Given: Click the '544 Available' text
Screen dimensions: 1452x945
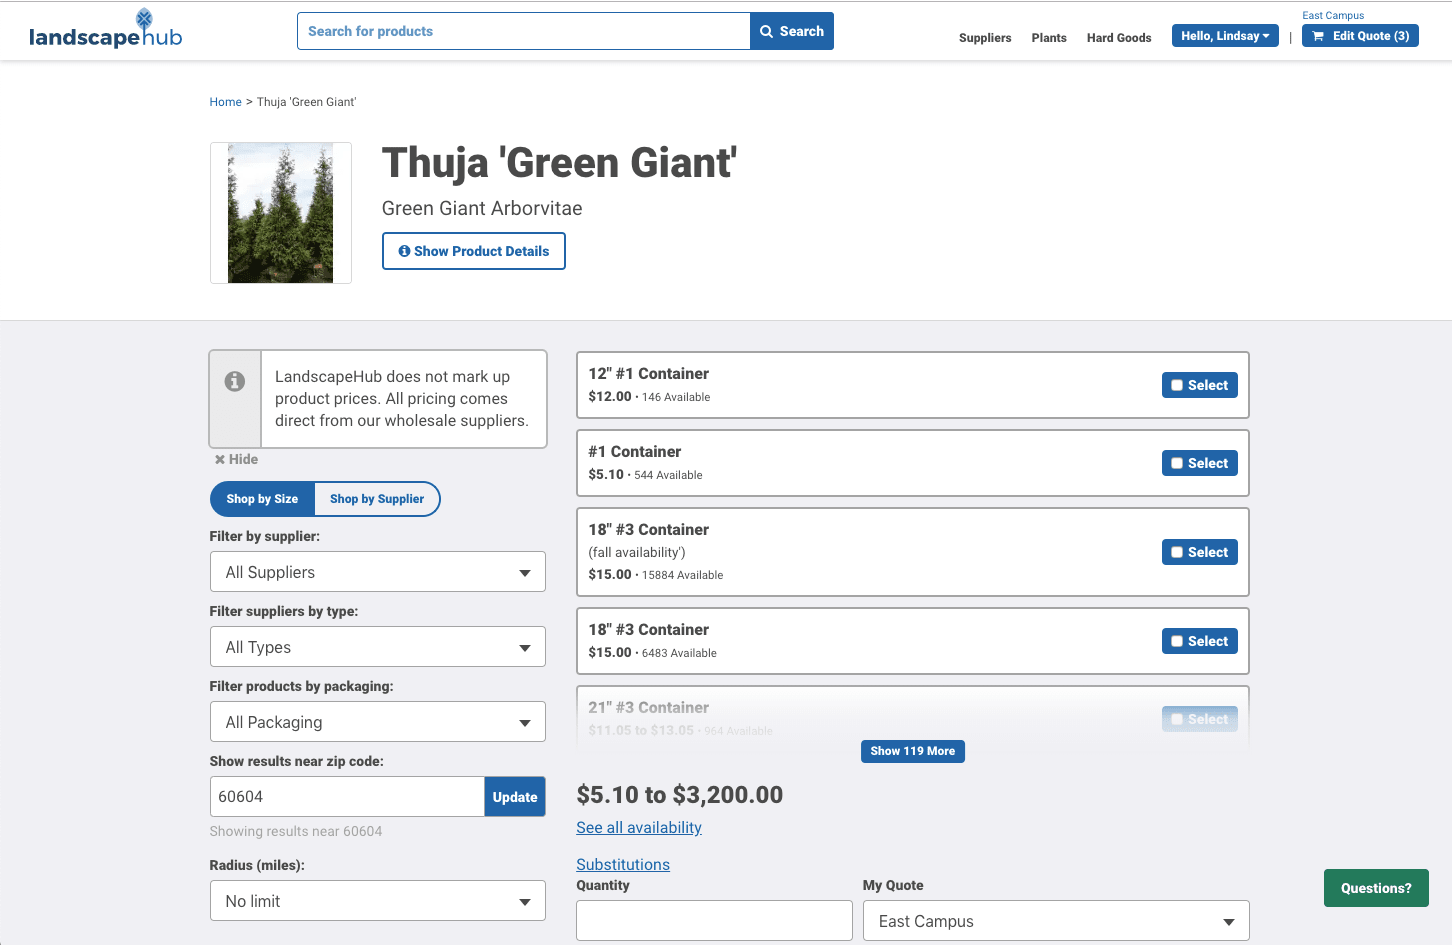Looking at the screenshot, I should (x=668, y=475).
